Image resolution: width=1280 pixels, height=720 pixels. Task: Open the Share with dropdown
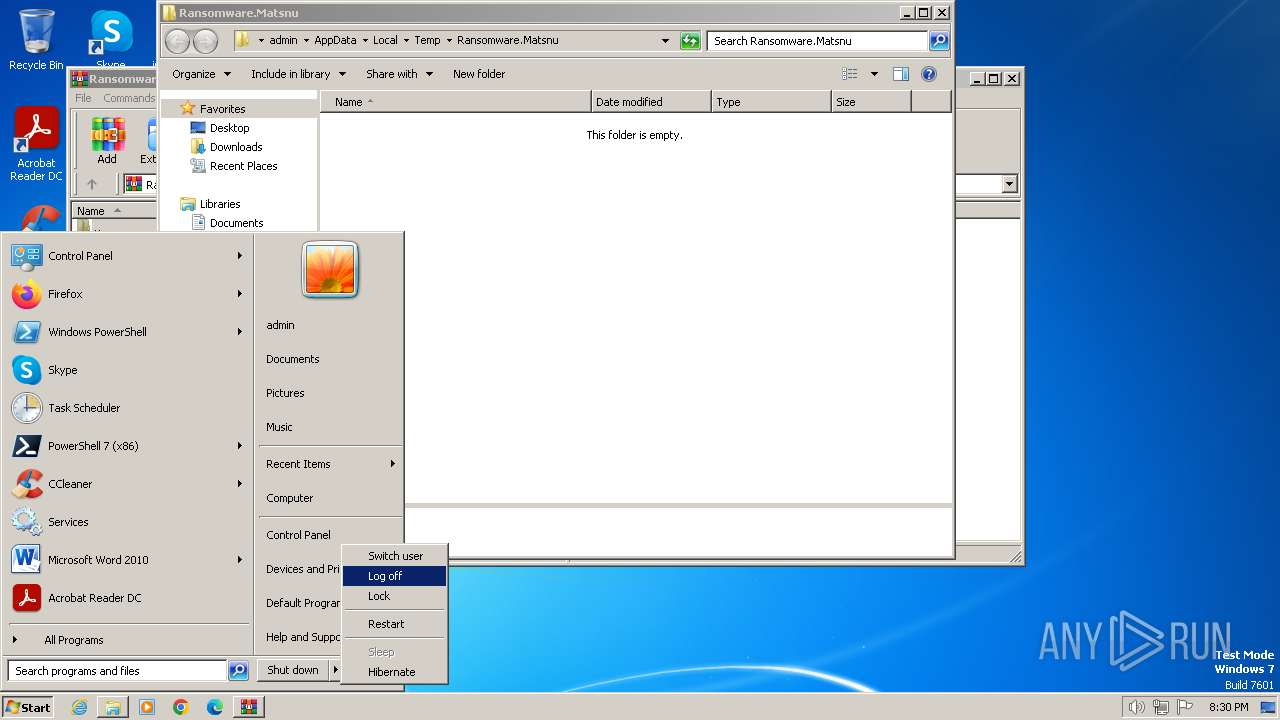(400, 74)
